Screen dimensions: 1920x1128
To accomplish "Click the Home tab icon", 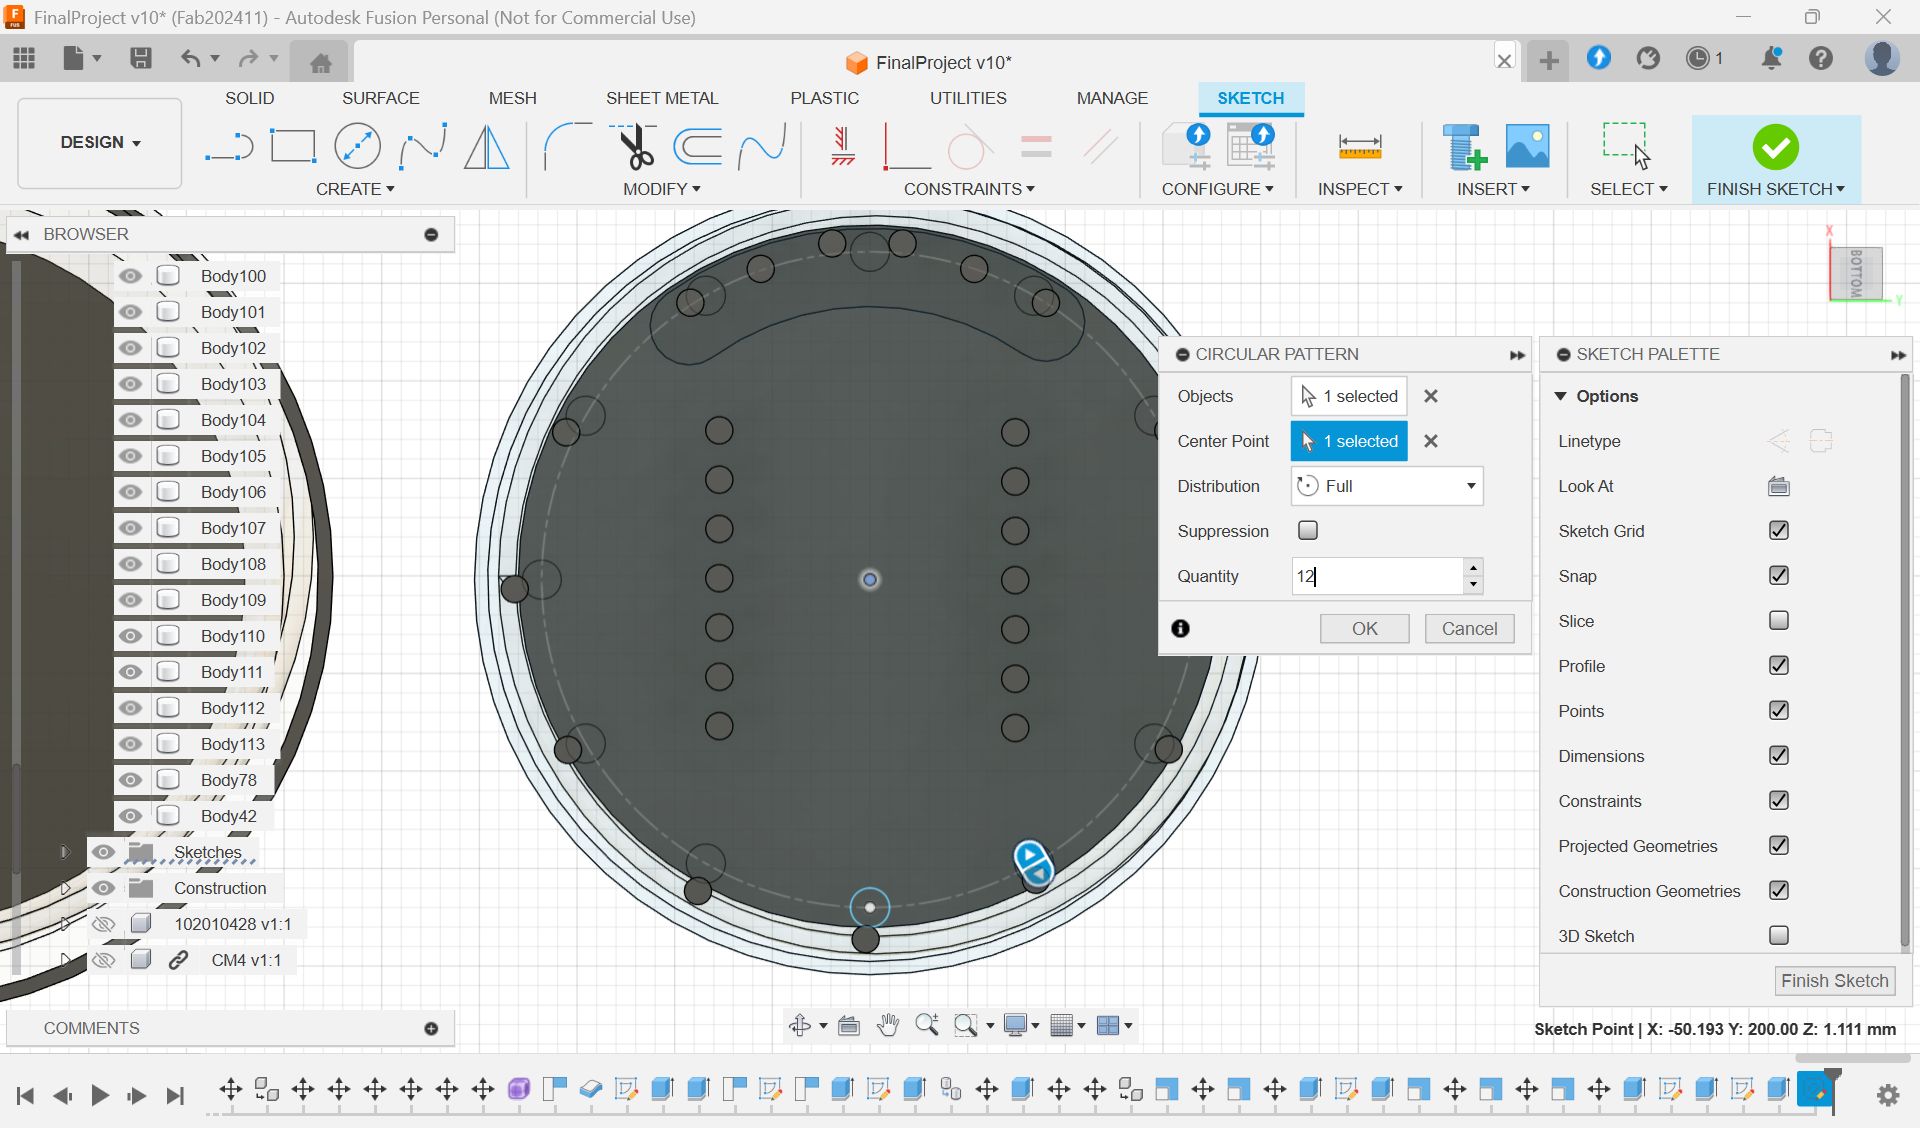I will [x=320, y=63].
